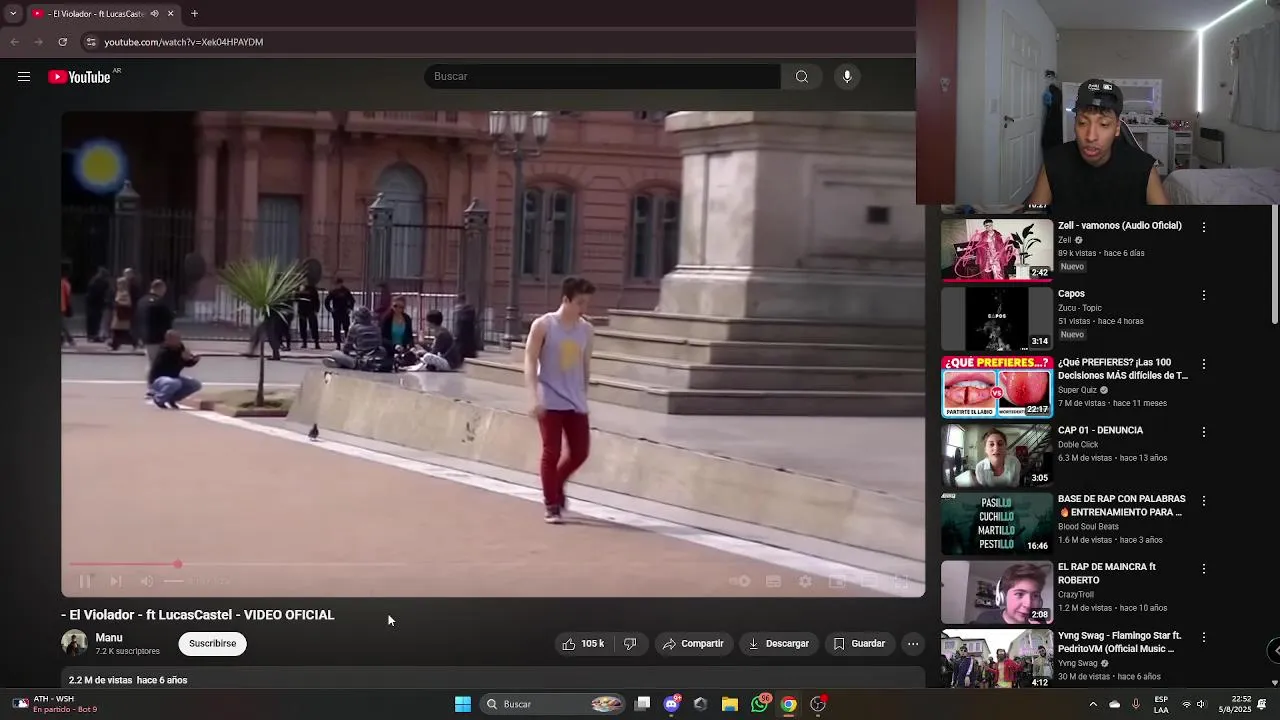The height and width of the screenshot is (720, 1280).
Task: Click the Compartir share button
Action: coord(693,644)
